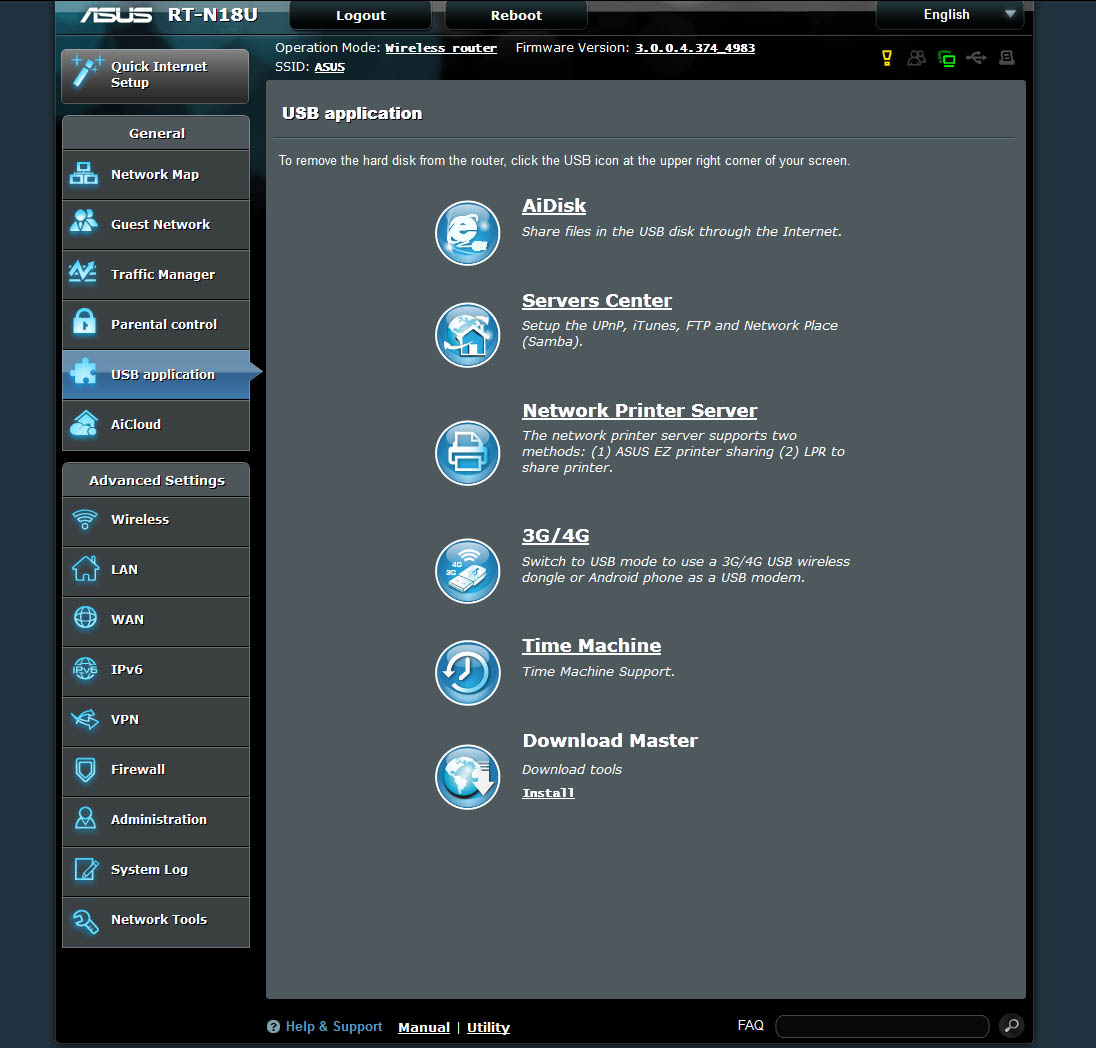This screenshot has height=1048, width=1096.
Task: Open the English language dropdown
Action: point(949,15)
